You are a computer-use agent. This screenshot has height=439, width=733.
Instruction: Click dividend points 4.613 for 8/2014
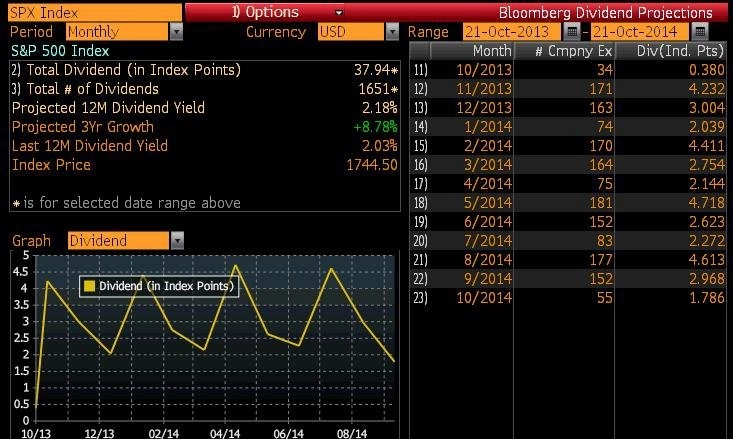pos(706,260)
